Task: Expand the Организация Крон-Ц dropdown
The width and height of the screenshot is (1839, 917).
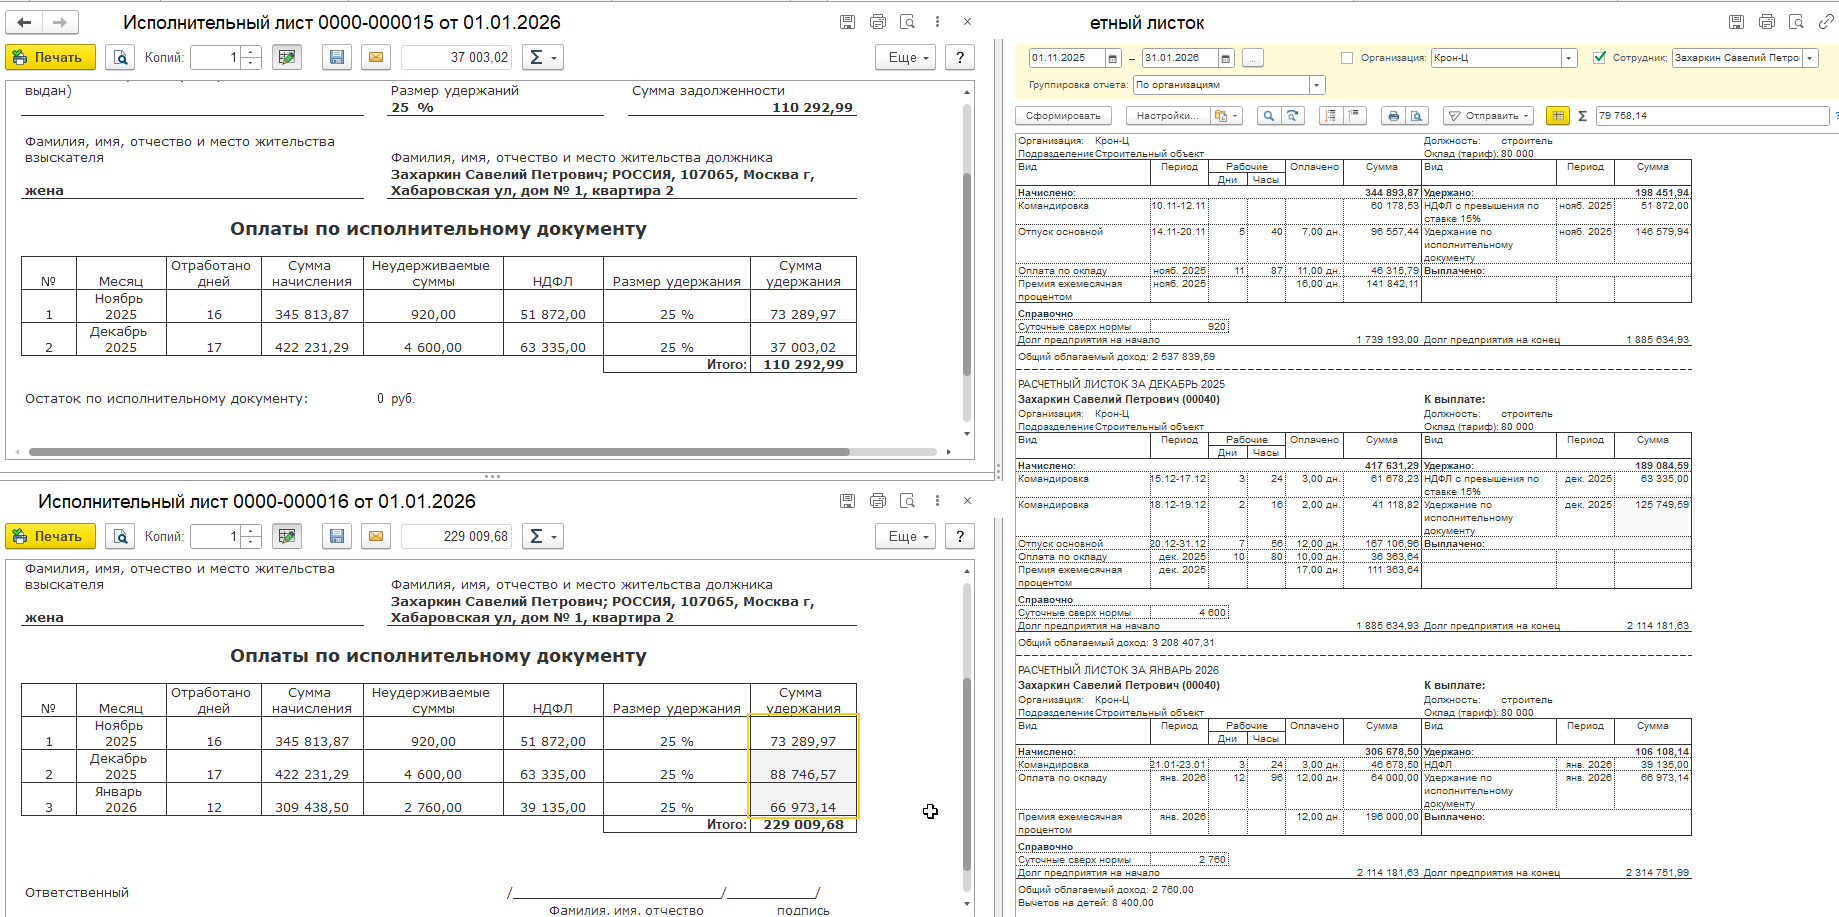Action: click(x=1569, y=58)
